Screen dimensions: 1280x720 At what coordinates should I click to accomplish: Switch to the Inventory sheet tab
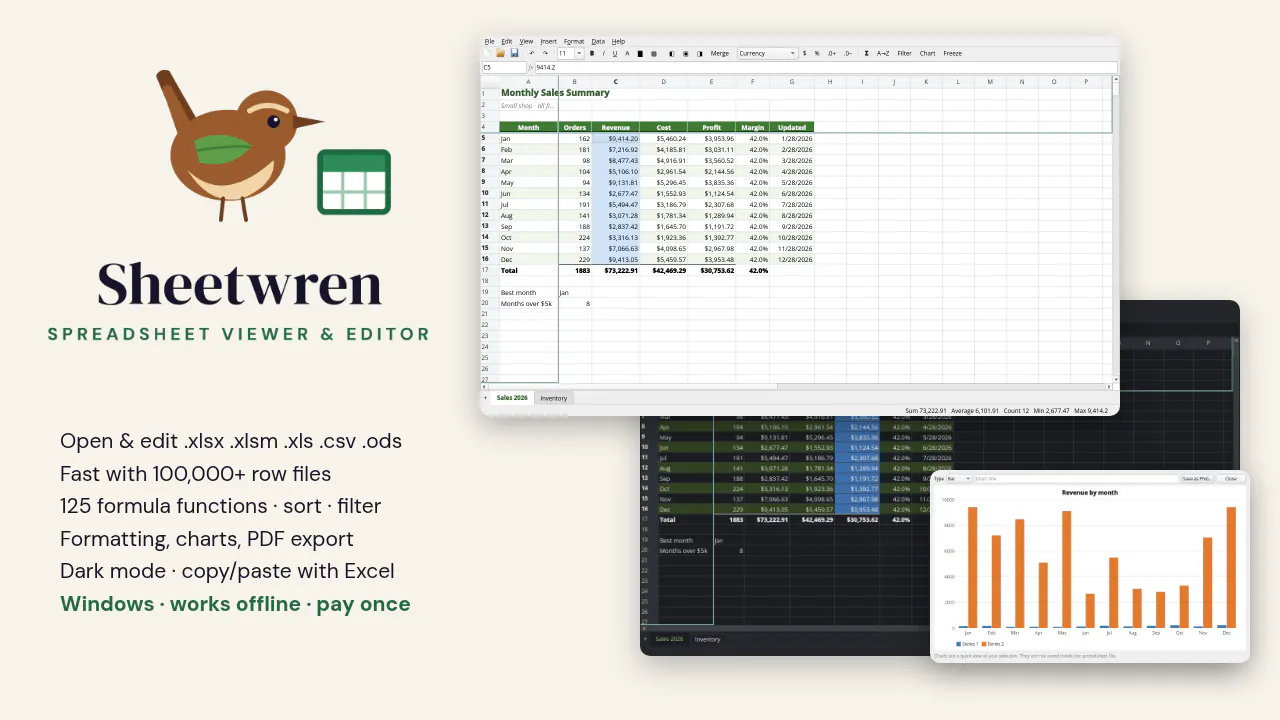(553, 398)
